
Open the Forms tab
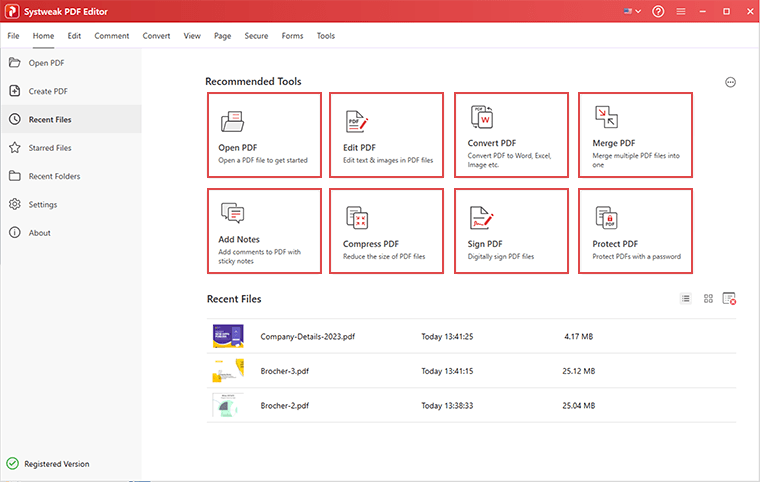(x=292, y=36)
